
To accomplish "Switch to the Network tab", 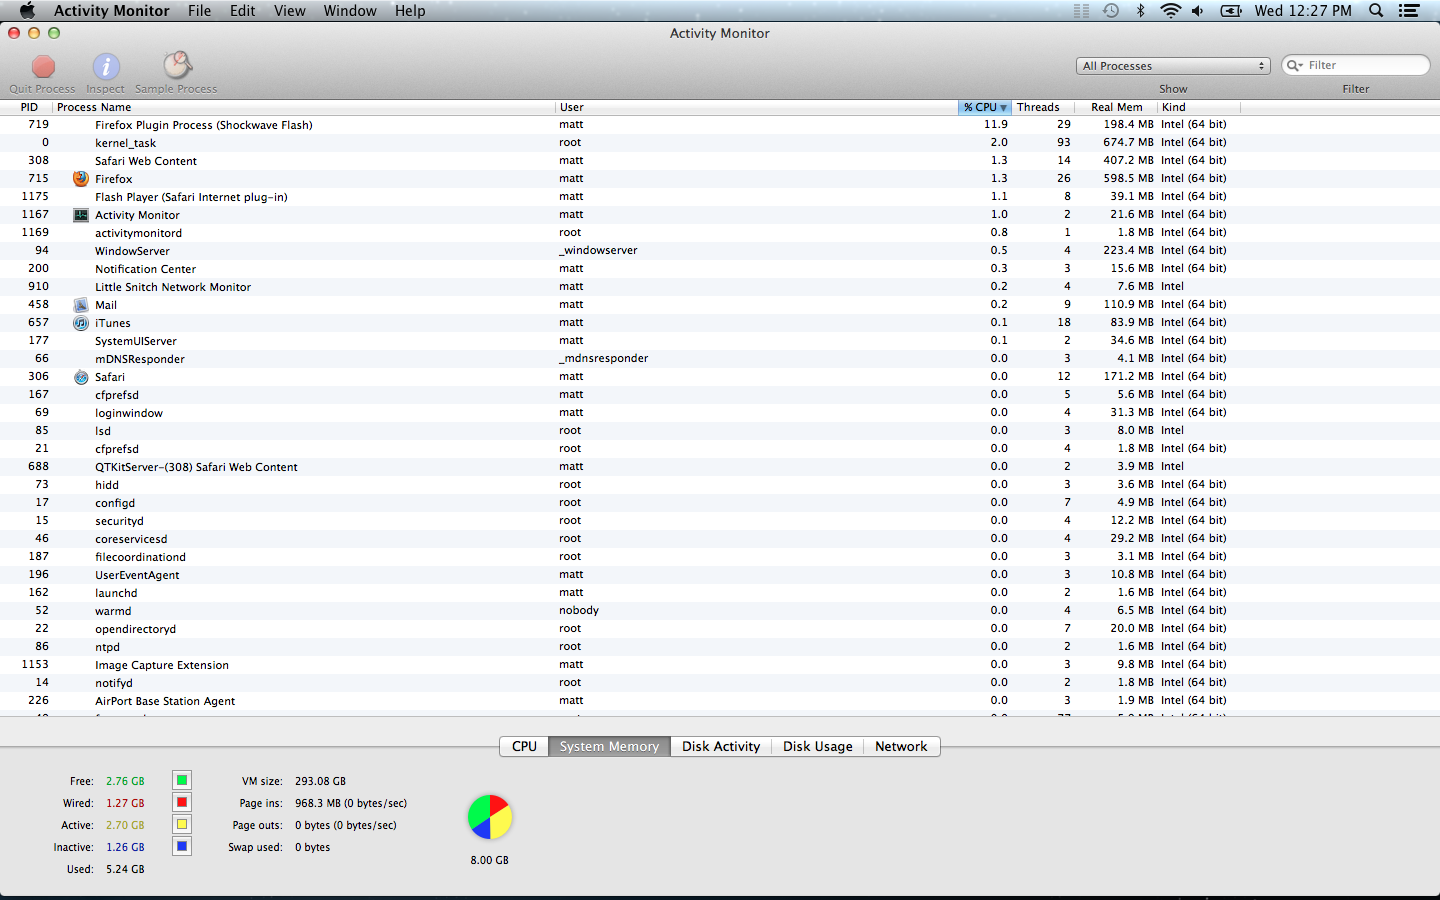I will pyautogui.click(x=901, y=747).
